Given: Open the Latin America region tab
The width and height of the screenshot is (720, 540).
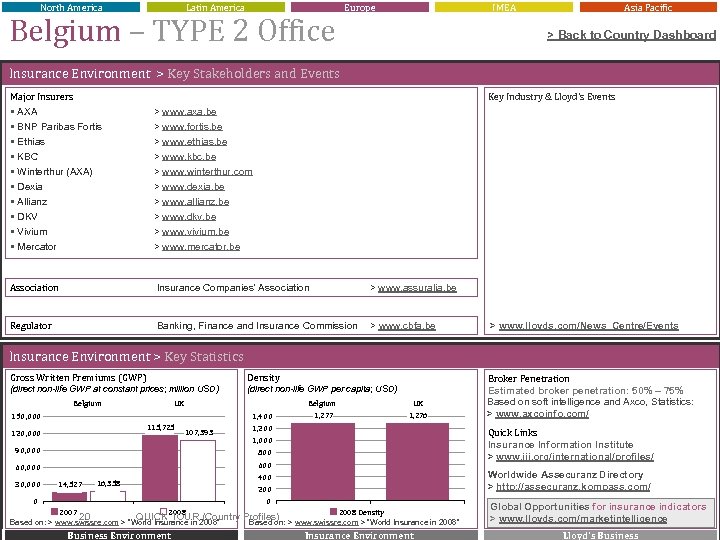Looking at the screenshot, I should pyautogui.click(x=215, y=7).
